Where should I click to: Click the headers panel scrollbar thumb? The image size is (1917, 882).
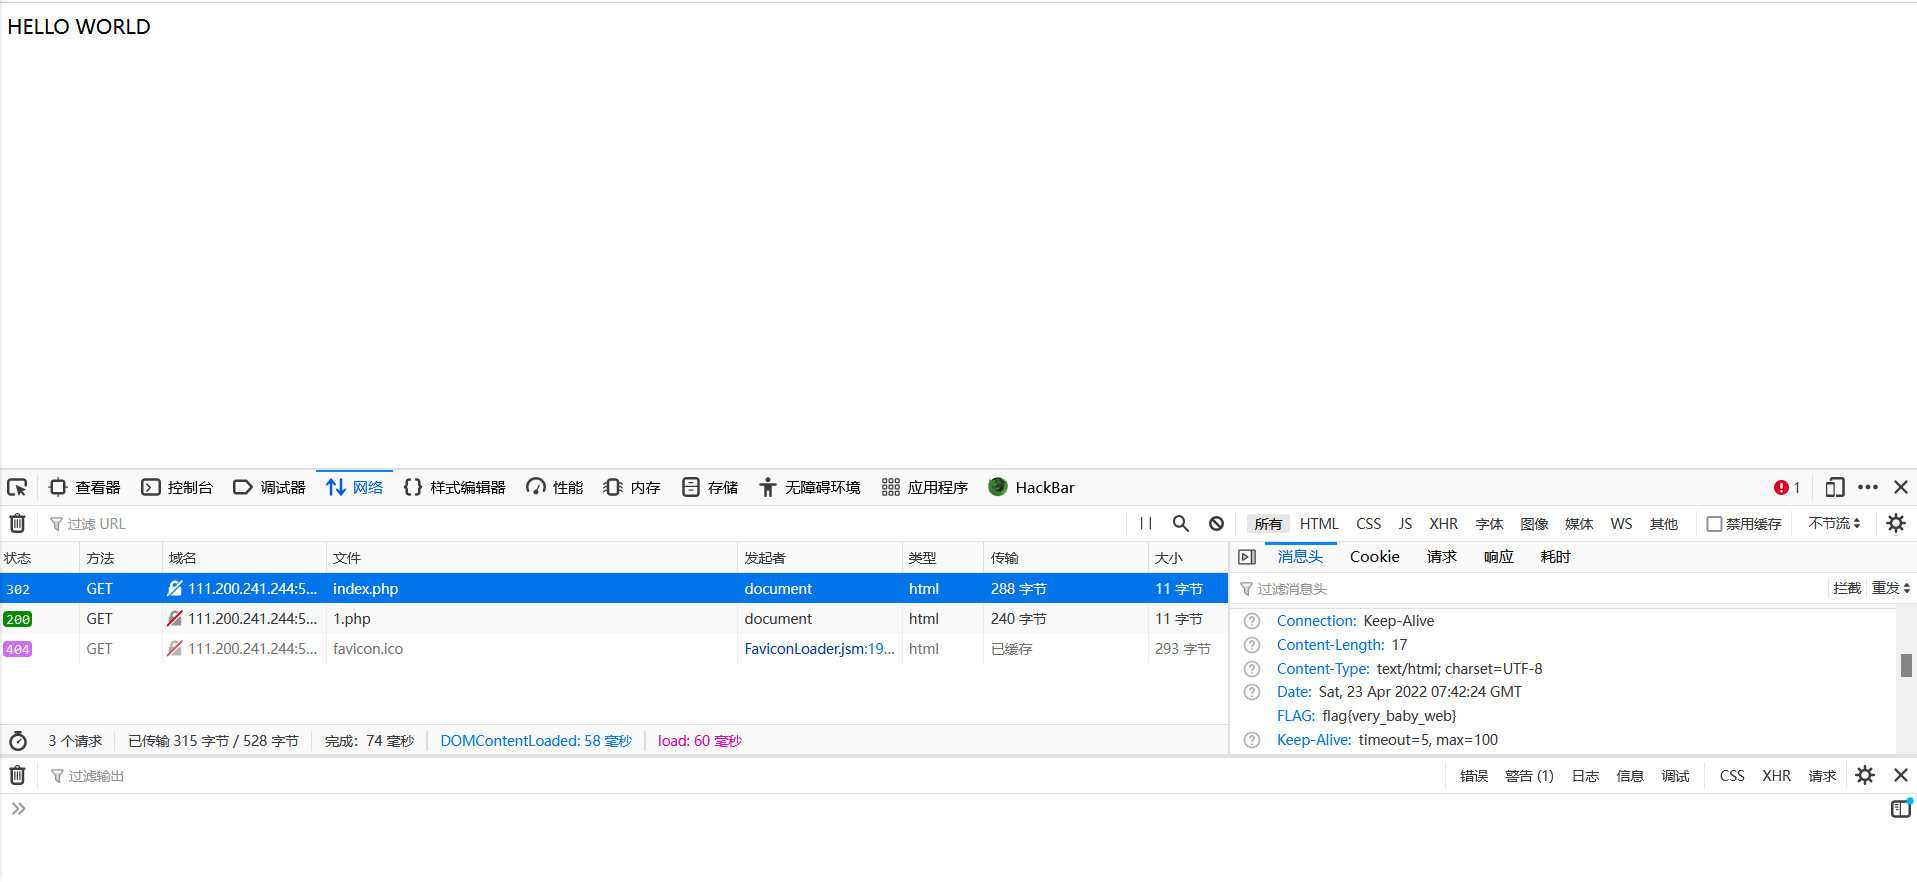click(x=1906, y=665)
